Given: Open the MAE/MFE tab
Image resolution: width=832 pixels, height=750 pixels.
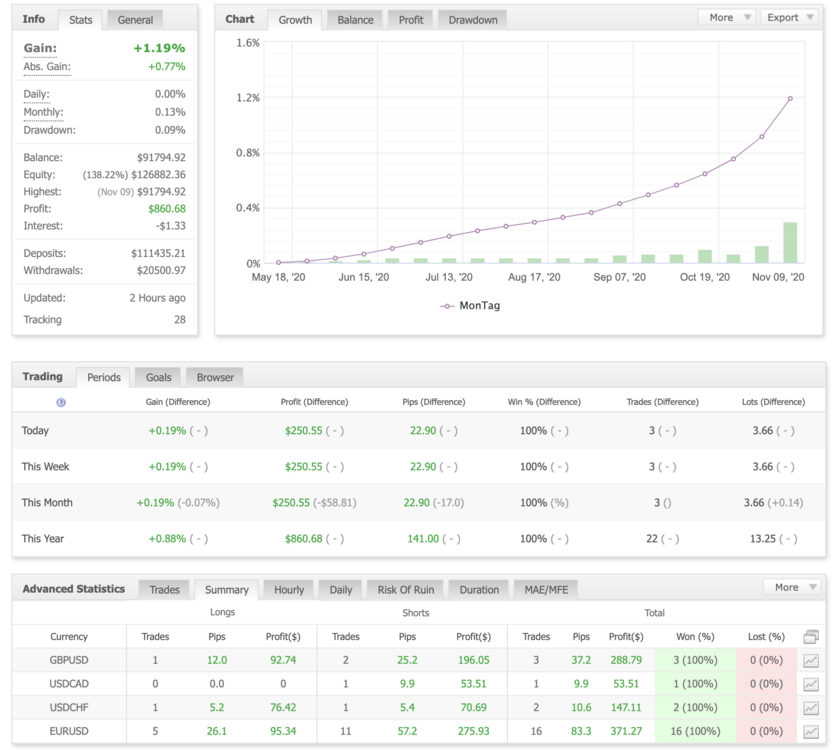Looking at the screenshot, I should pos(546,590).
